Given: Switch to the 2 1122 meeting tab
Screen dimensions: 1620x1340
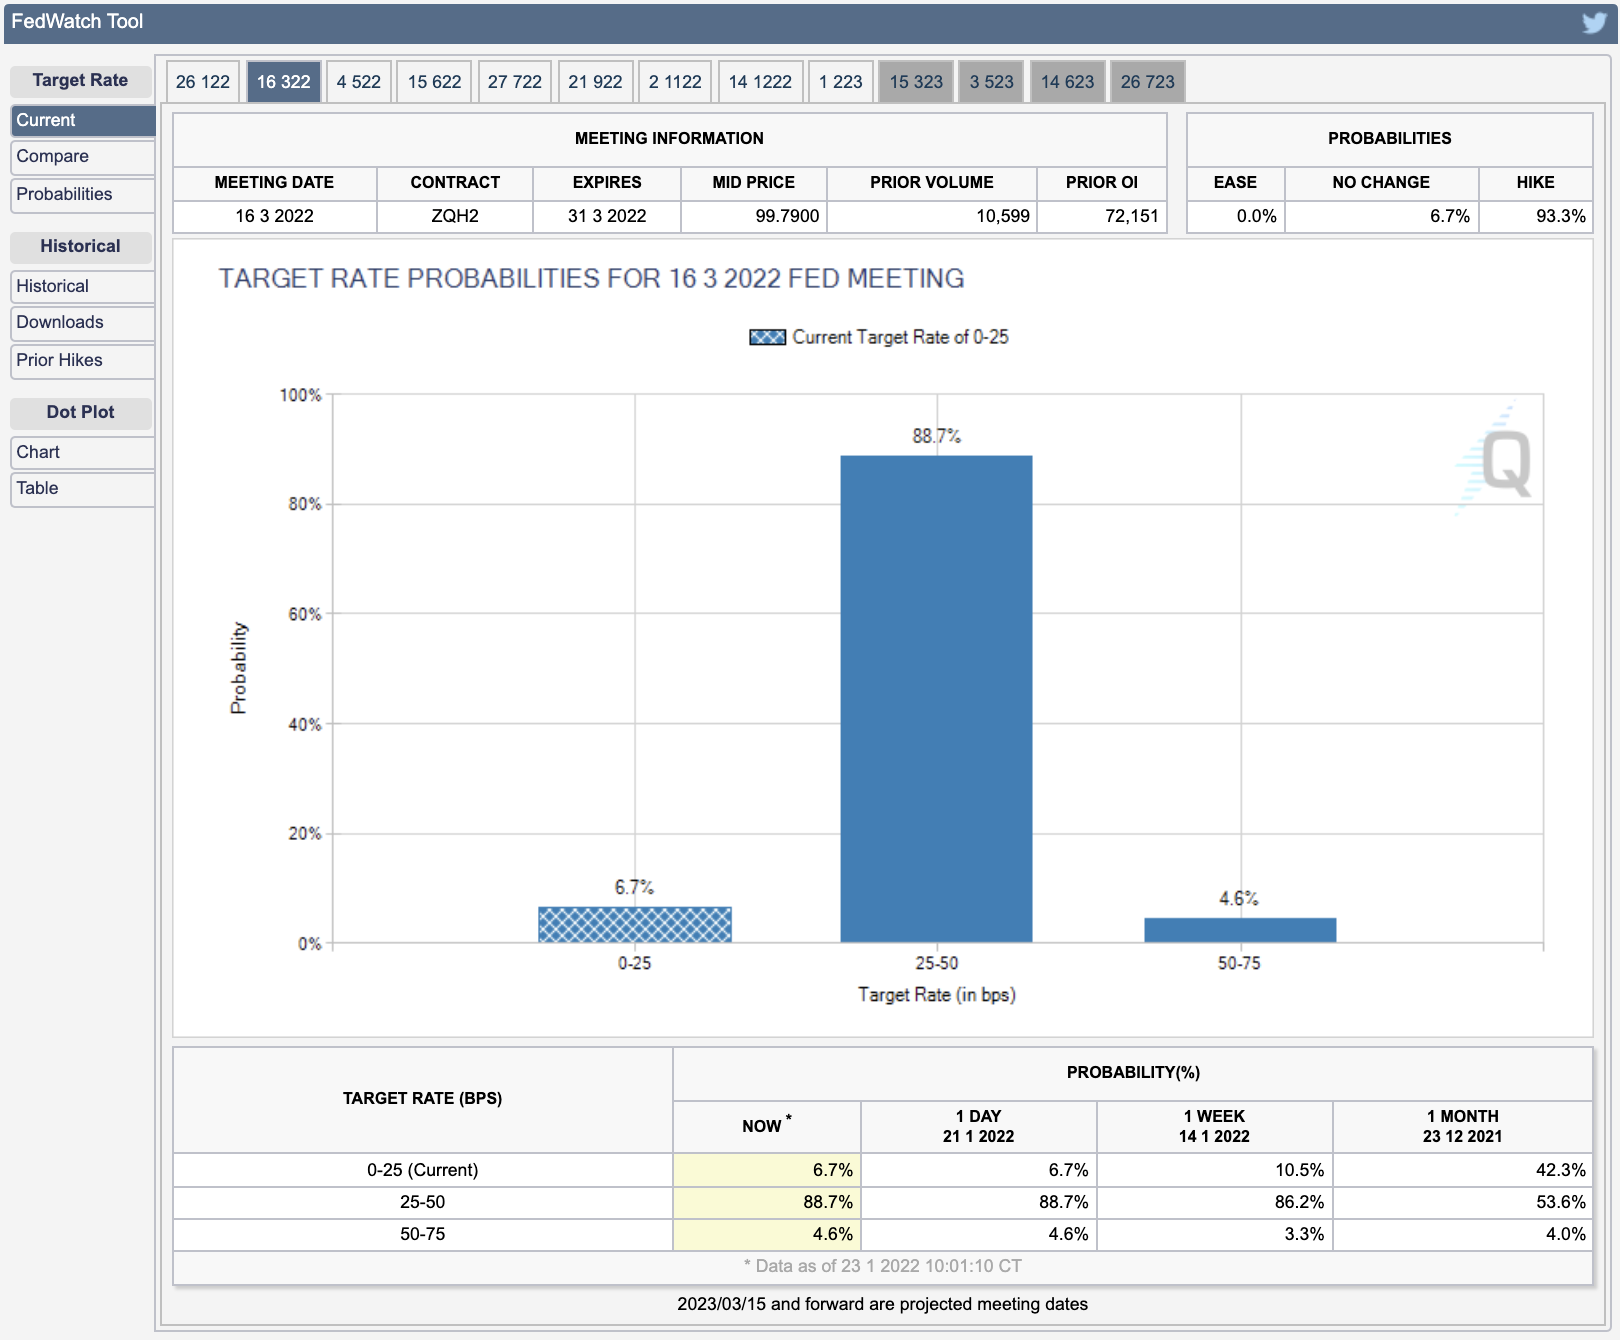Looking at the screenshot, I should 675,82.
